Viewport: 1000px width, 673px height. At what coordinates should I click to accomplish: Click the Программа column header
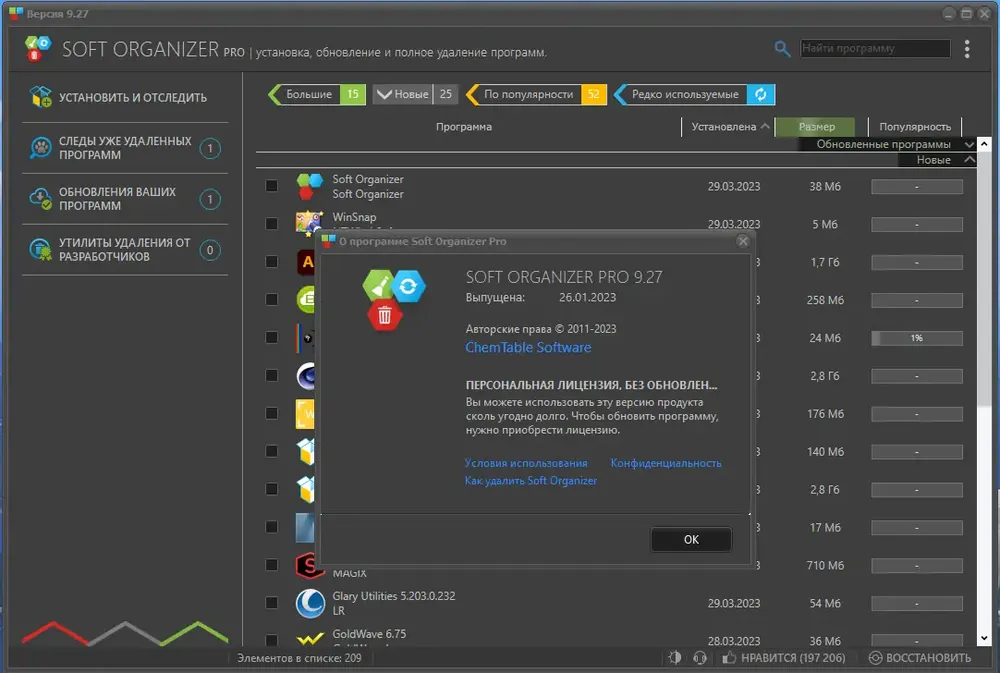464,127
